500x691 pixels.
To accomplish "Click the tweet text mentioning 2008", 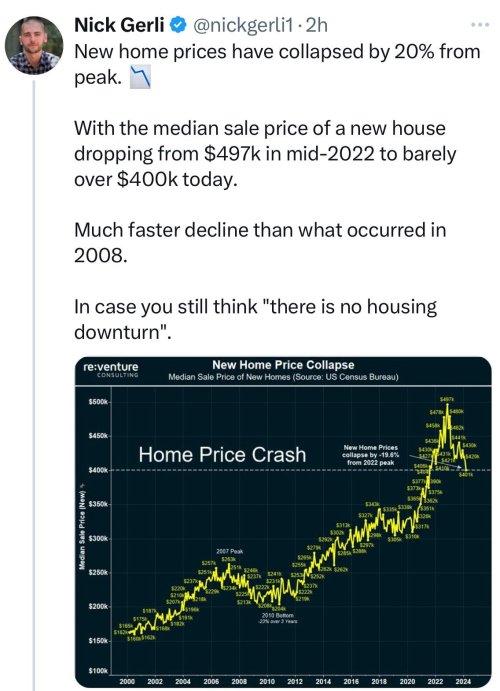I will 260,242.
